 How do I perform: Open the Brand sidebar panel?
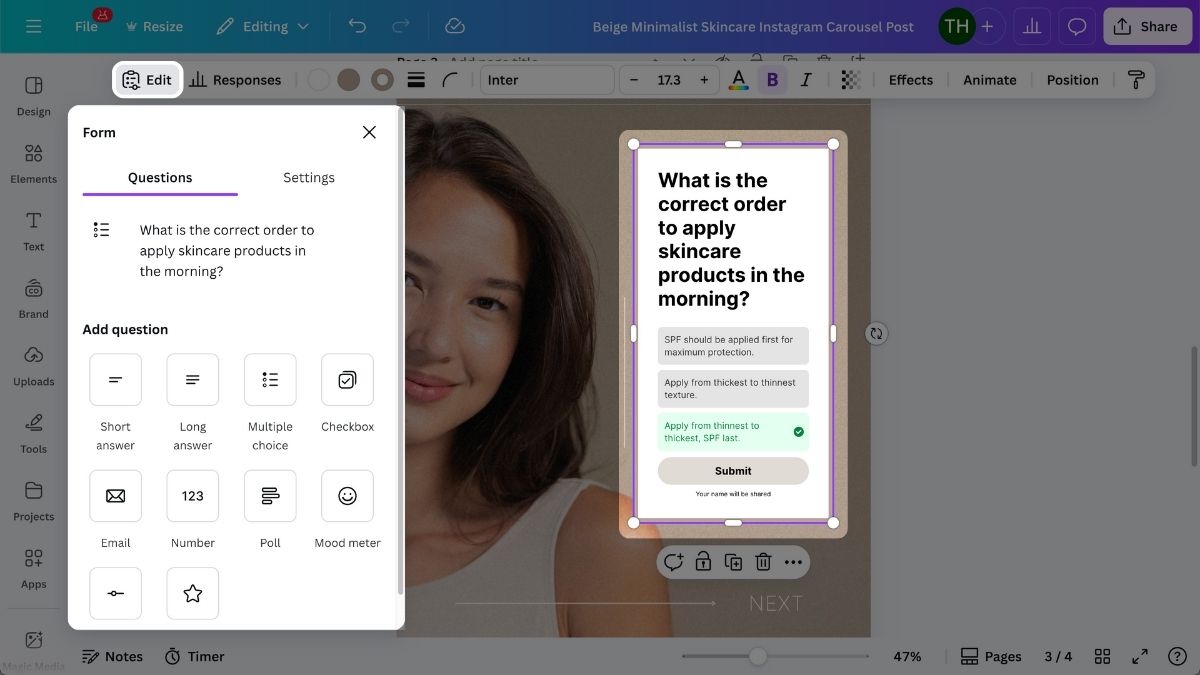point(34,298)
